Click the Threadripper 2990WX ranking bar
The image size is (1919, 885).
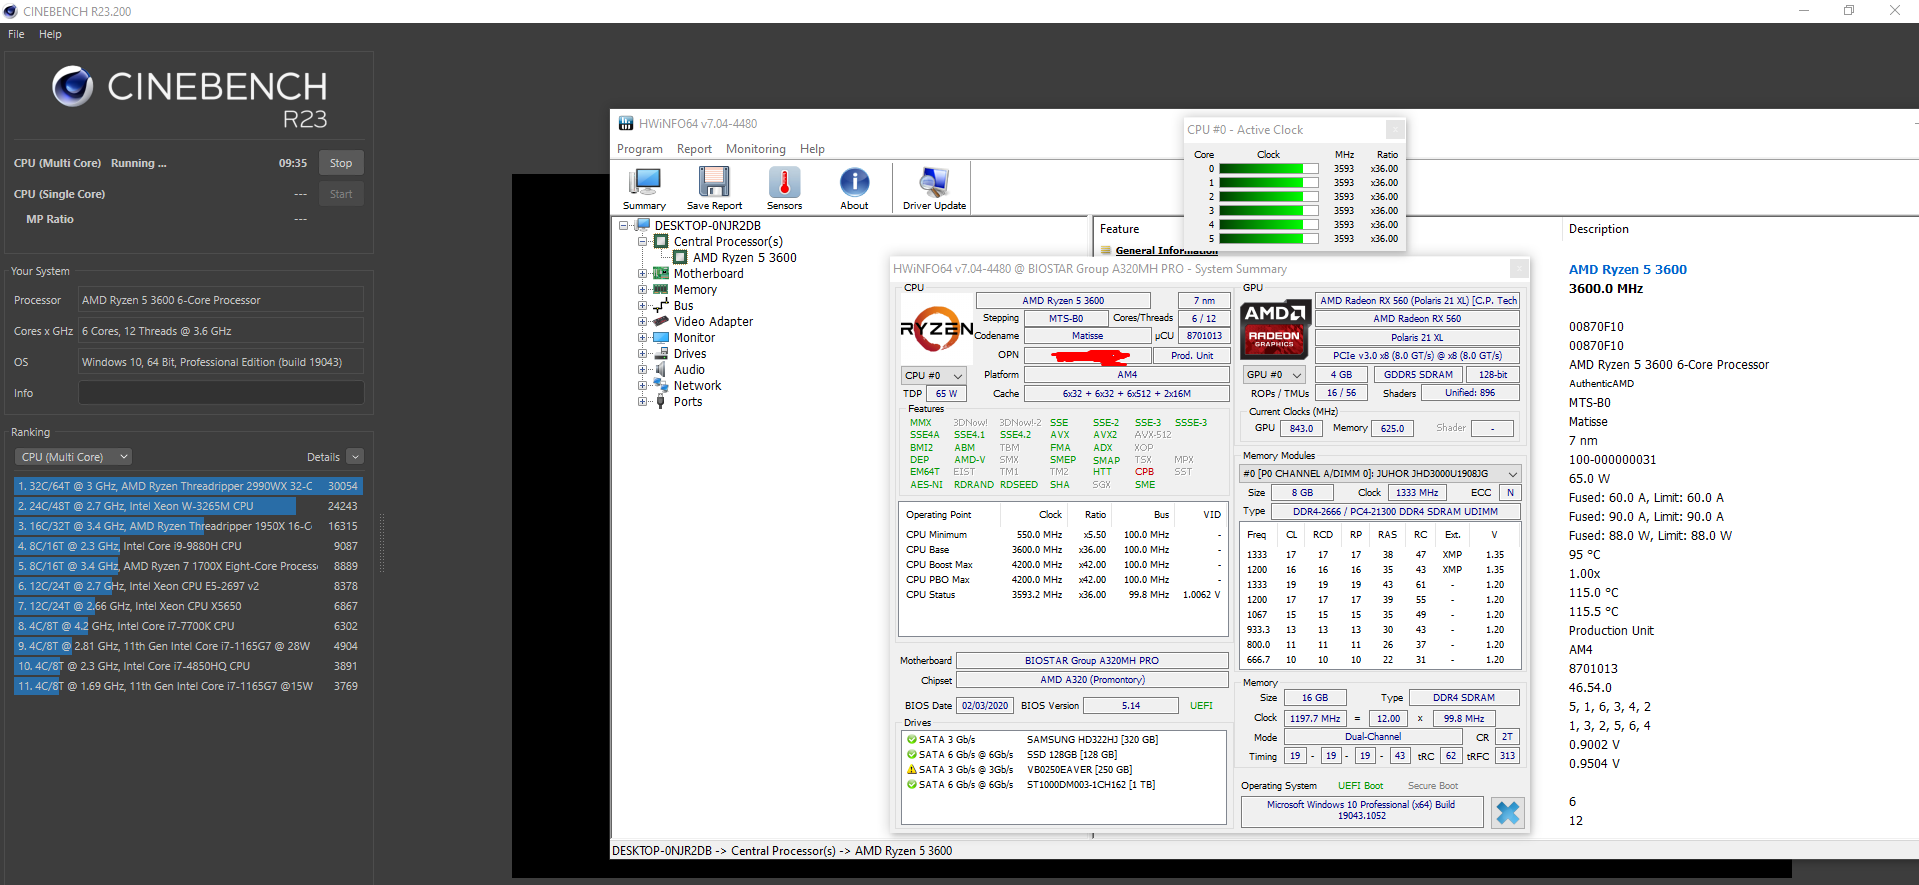[188, 486]
